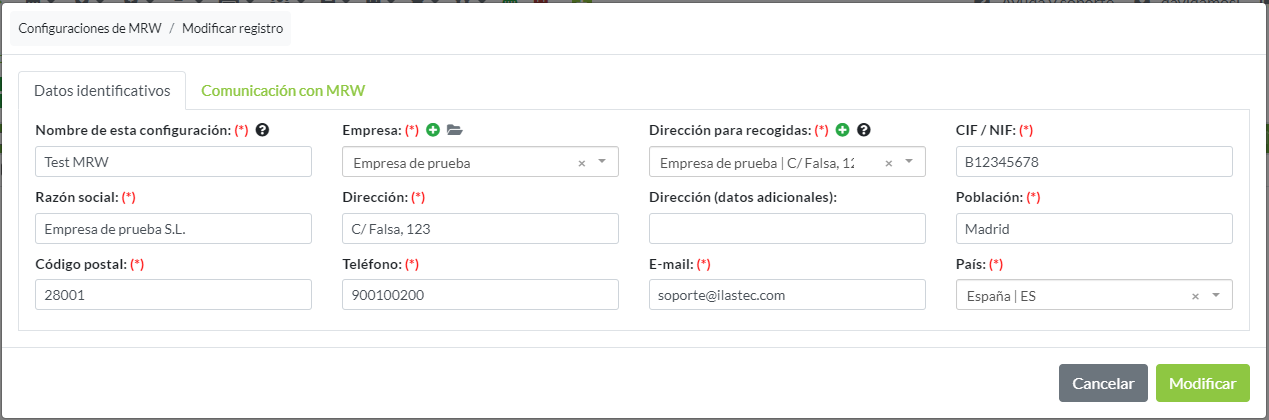Click green plus icon next to Empresa
The height and width of the screenshot is (420, 1269).
[433, 130]
